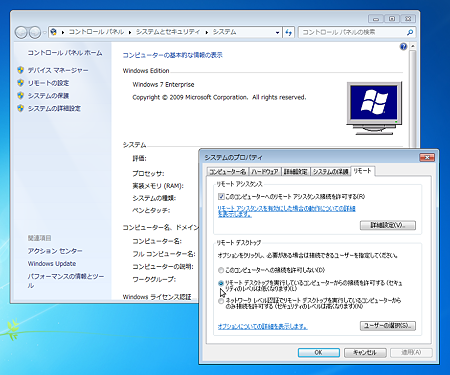Image resolution: width=450 pixels, height=375 pixels.
Task: Click scrollbar up arrow in System window
Action: 413,46
